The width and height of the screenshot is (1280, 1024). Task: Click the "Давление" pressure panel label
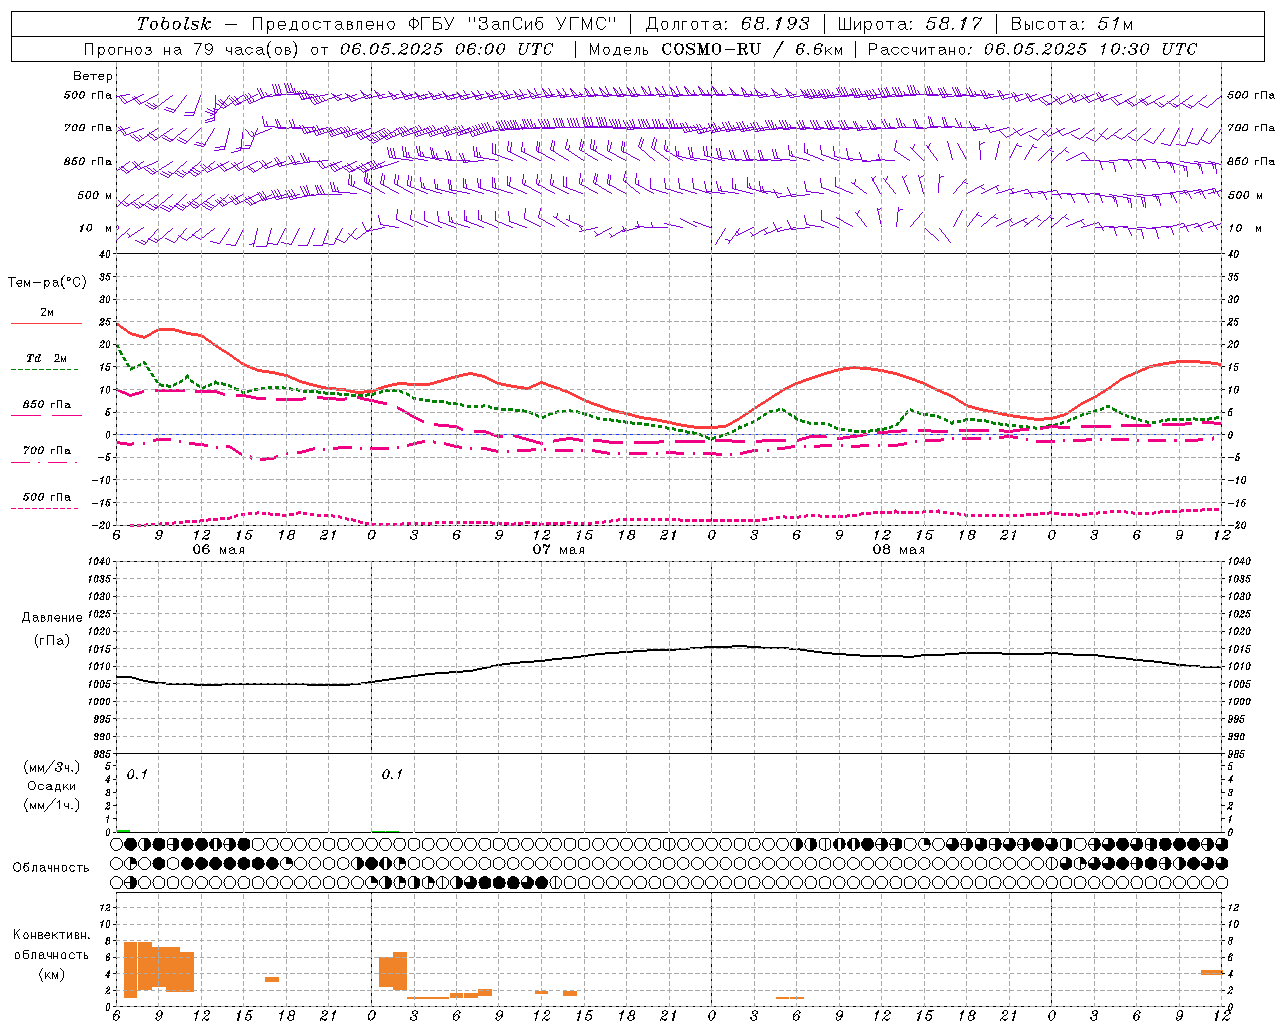(52, 618)
